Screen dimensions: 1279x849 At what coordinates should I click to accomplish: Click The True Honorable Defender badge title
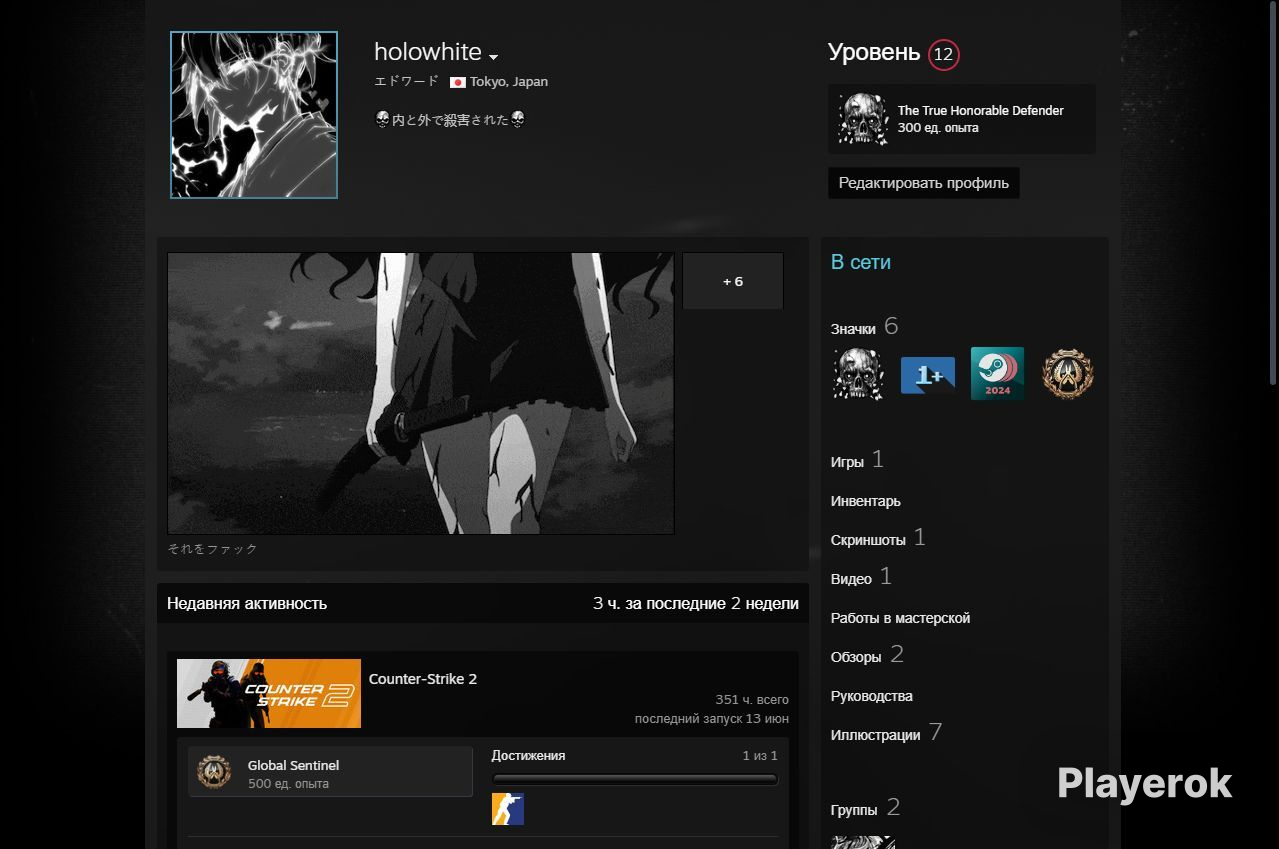pyautogui.click(x=980, y=110)
